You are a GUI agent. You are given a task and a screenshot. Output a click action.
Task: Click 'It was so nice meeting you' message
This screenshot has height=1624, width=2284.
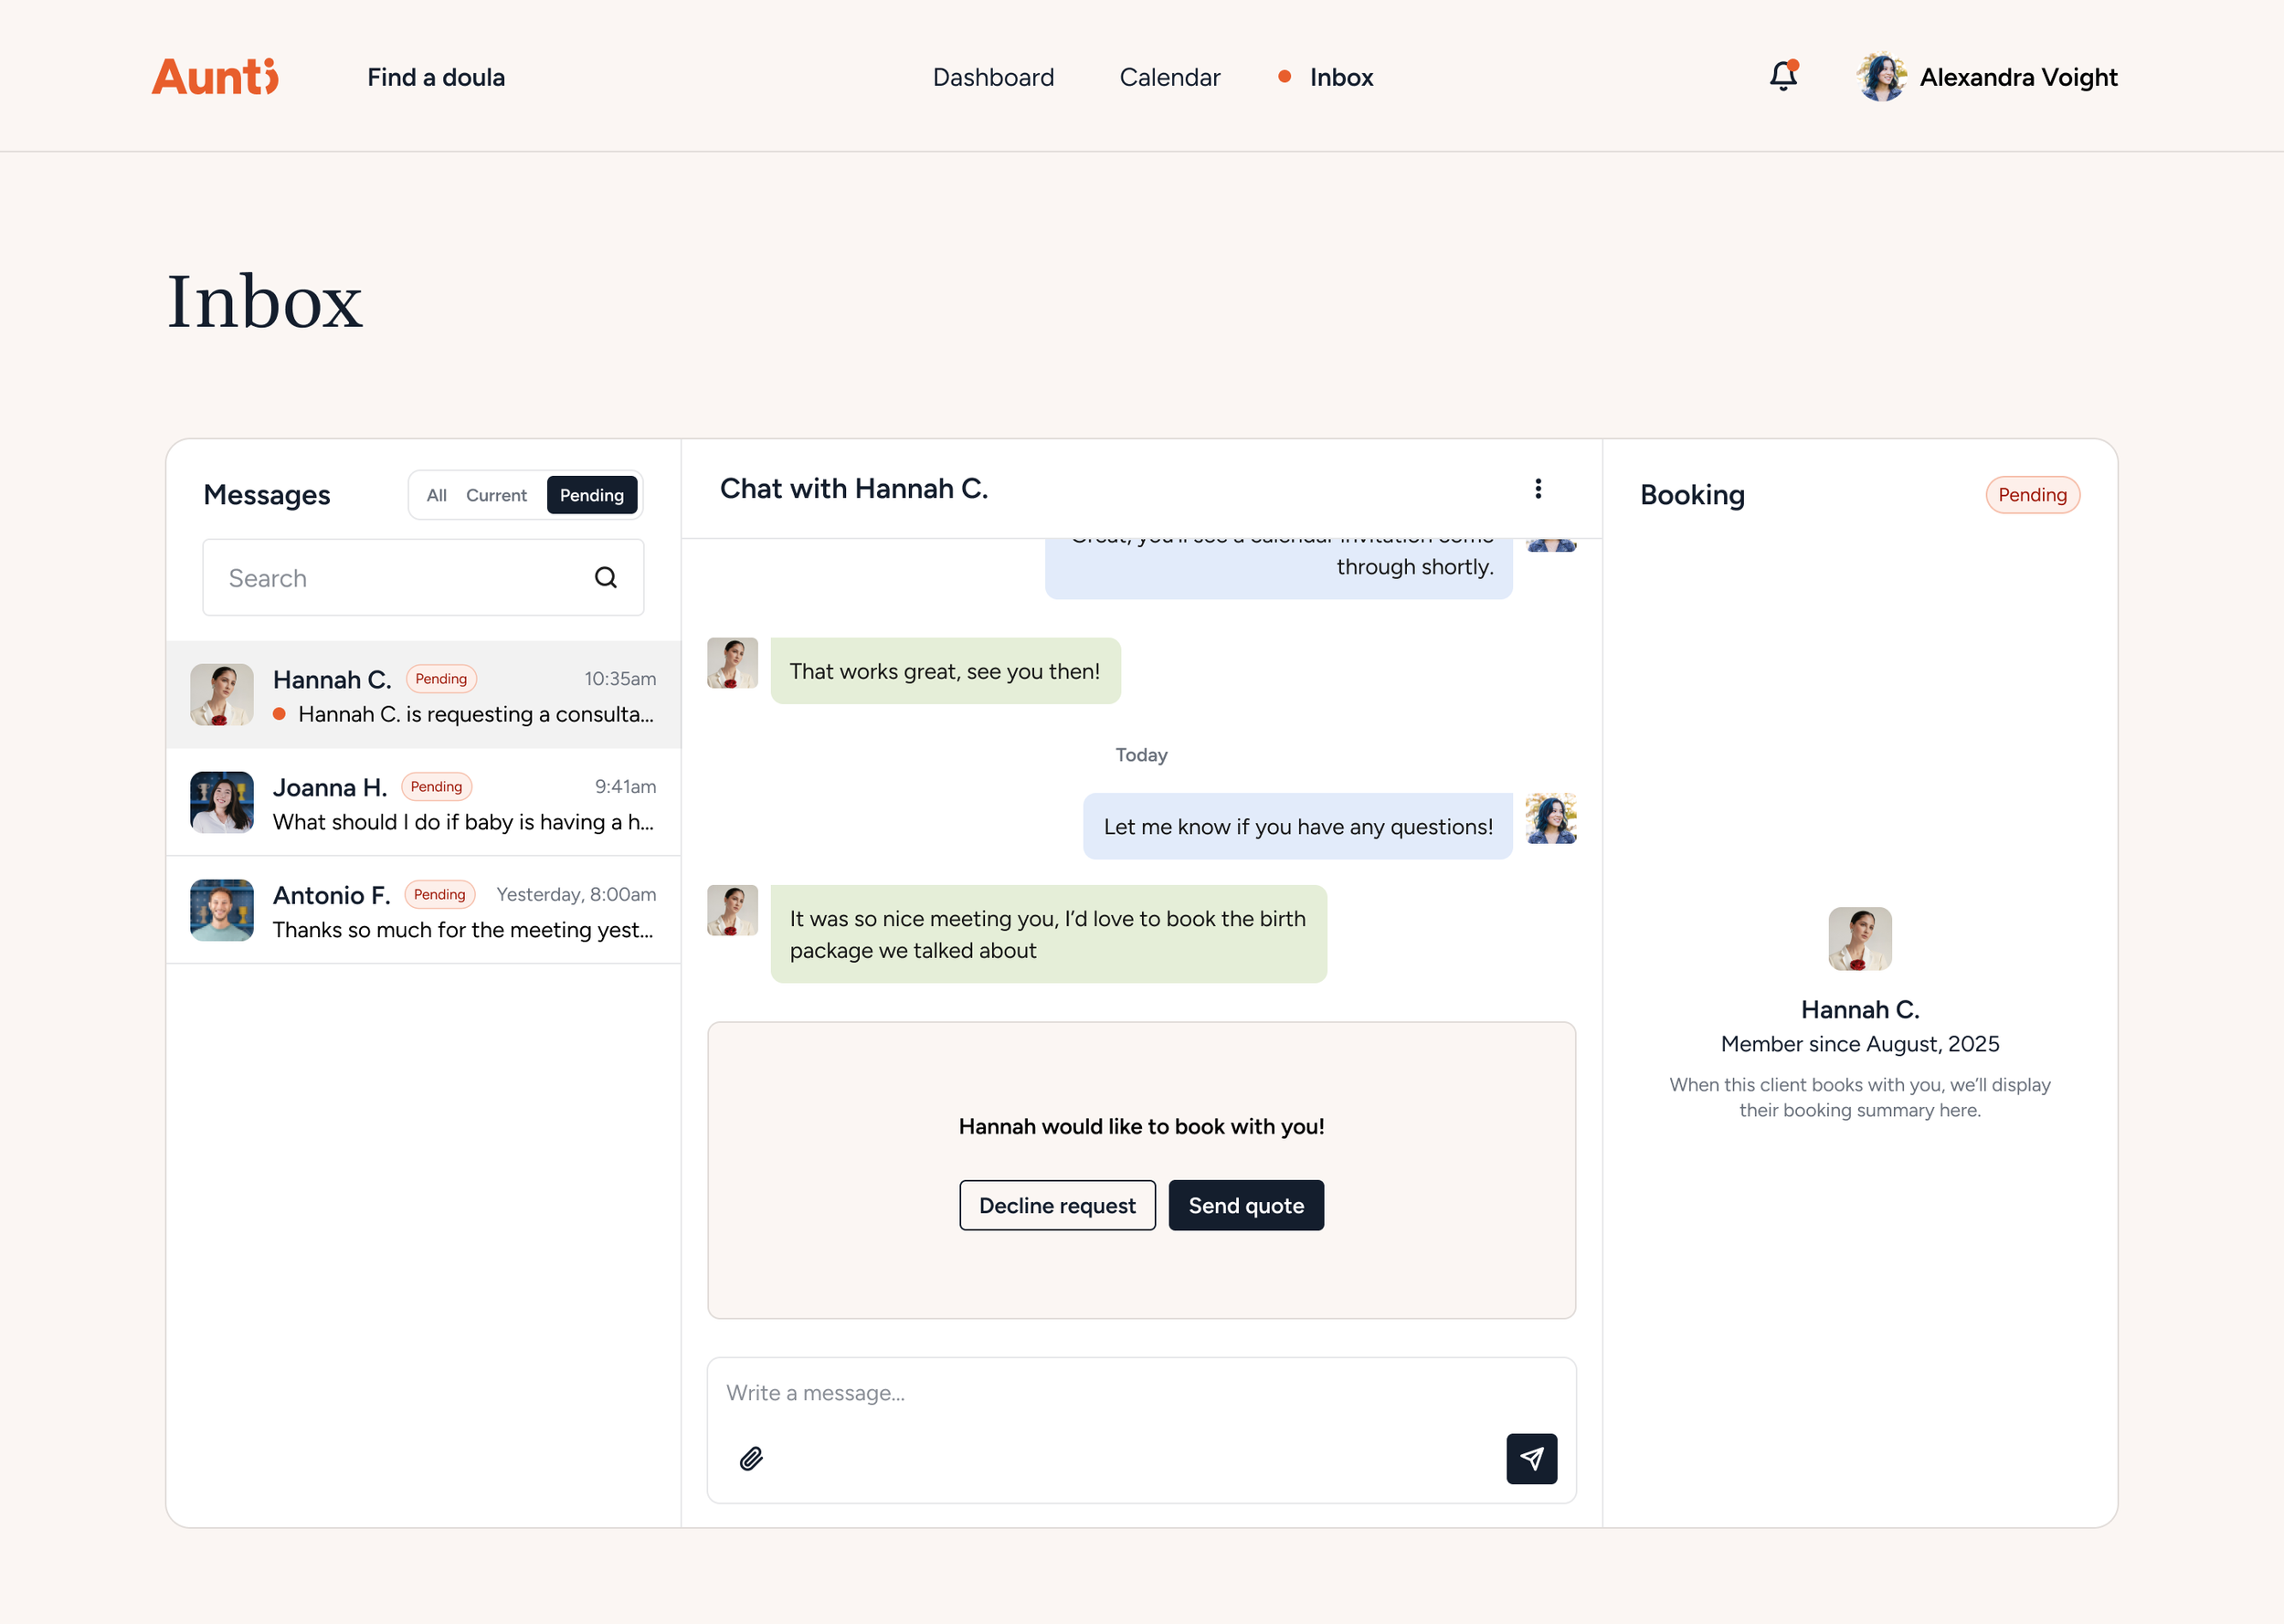(x=1048, y=934)
